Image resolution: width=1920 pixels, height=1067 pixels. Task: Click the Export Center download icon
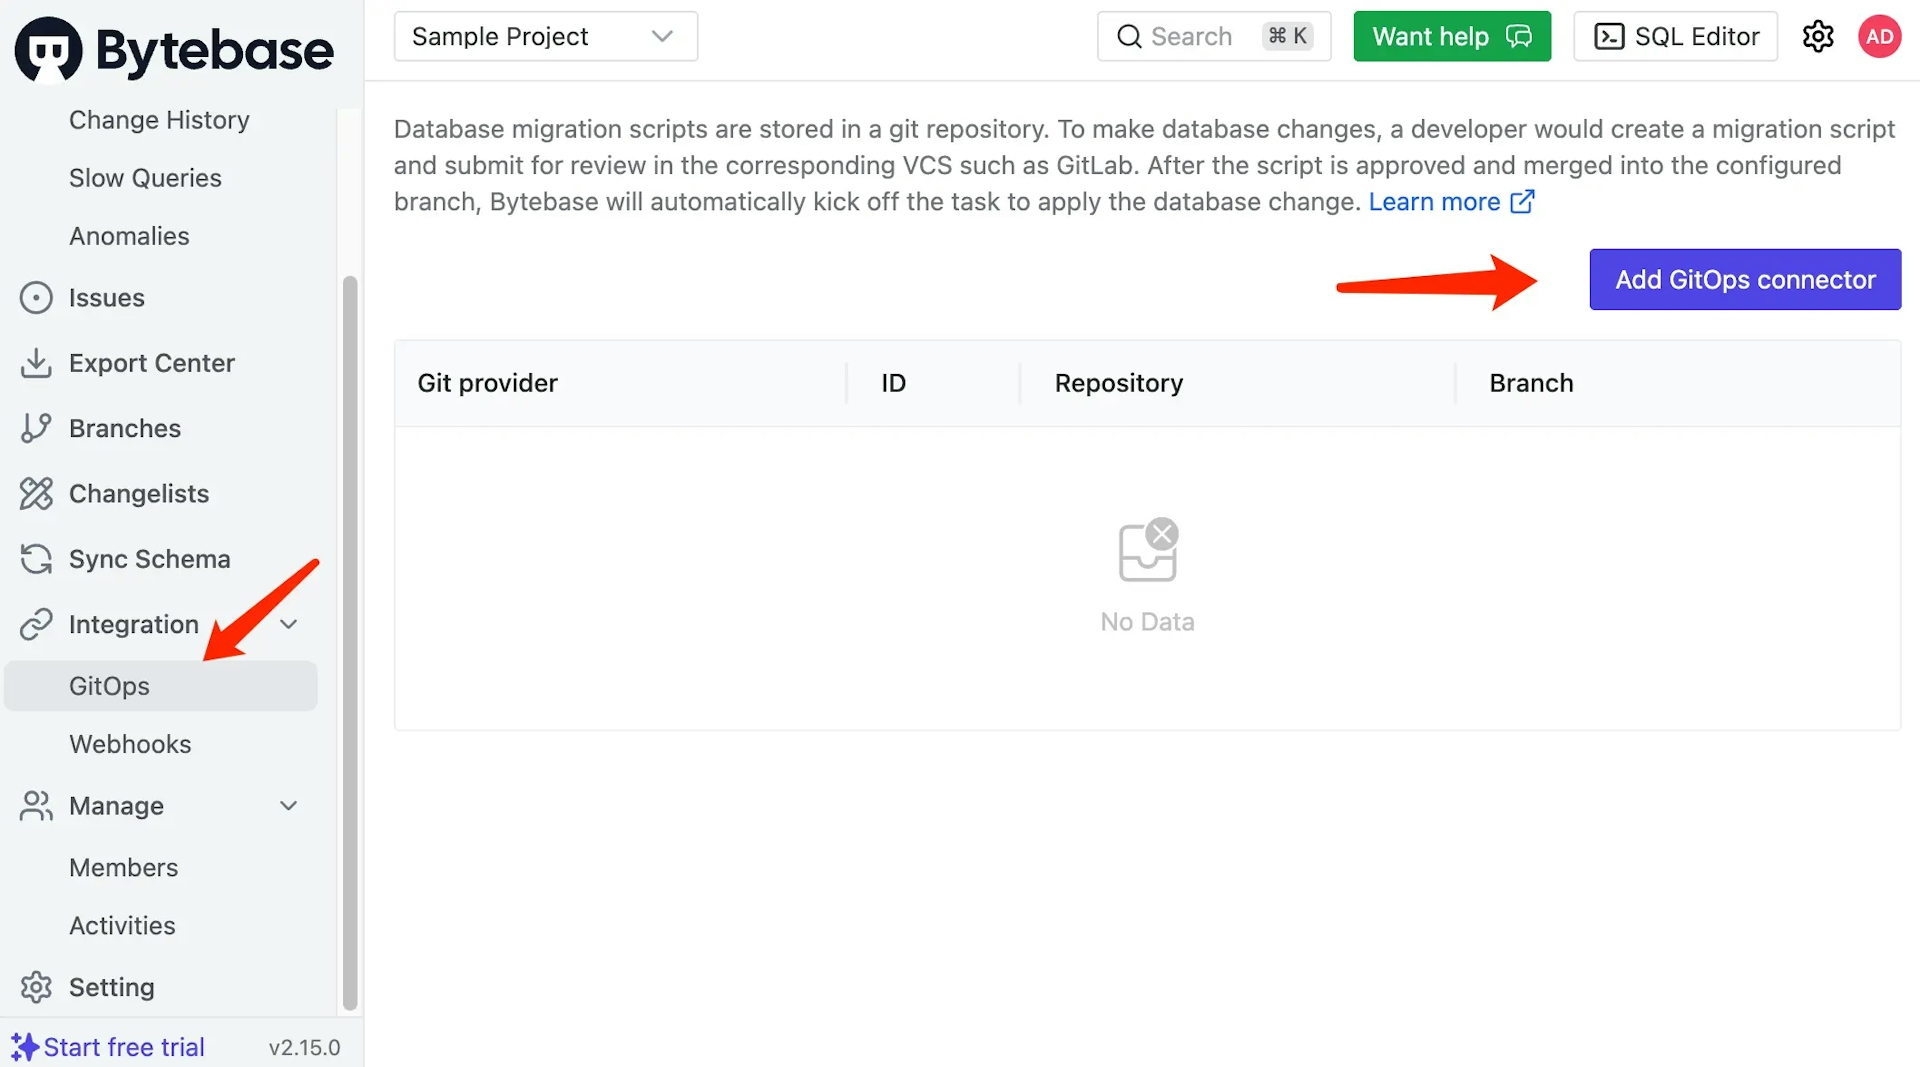(x=36, y=363)
